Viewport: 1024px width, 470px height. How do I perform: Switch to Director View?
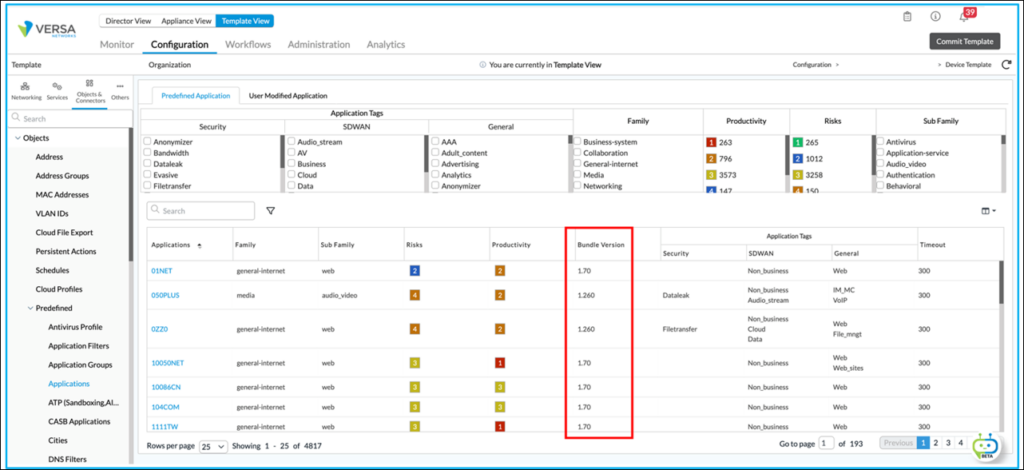click(128, 21)
